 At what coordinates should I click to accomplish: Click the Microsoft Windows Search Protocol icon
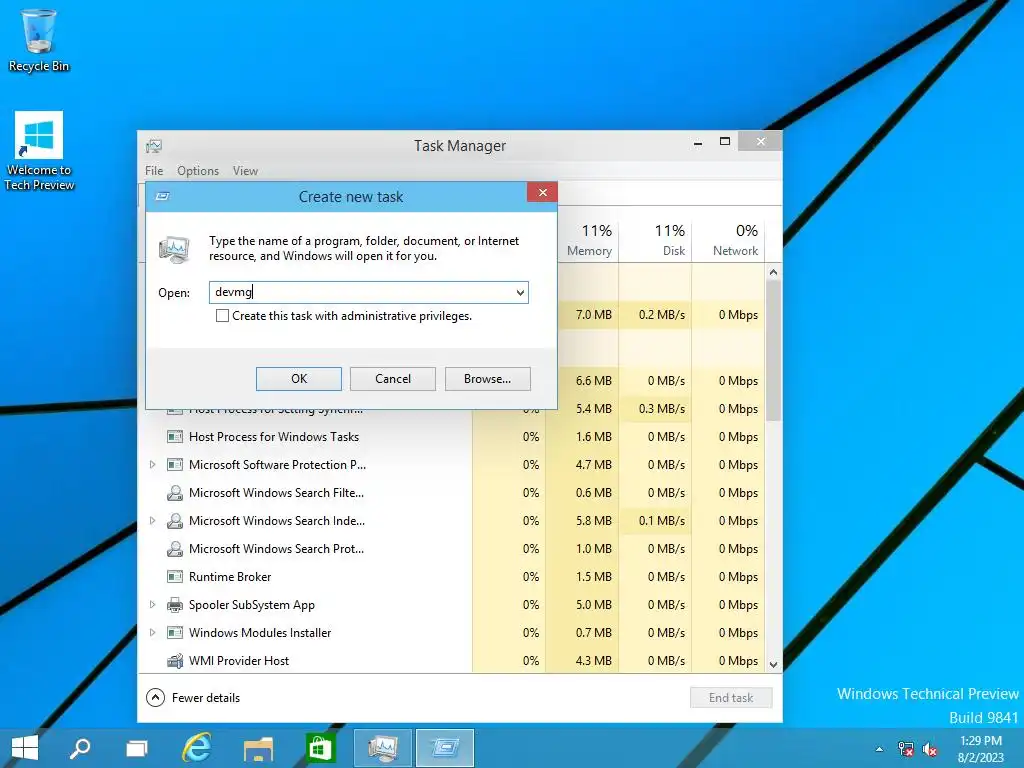coord(174,549)
